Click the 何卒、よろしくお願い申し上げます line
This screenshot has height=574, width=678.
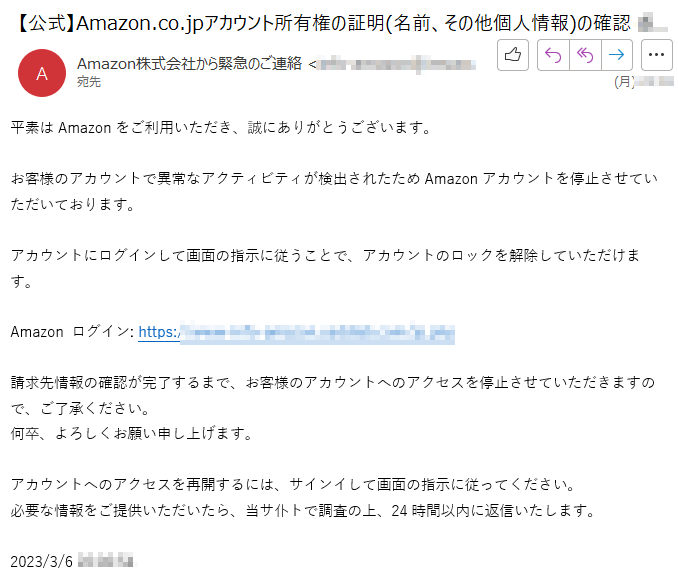click(x=131, y=433)
